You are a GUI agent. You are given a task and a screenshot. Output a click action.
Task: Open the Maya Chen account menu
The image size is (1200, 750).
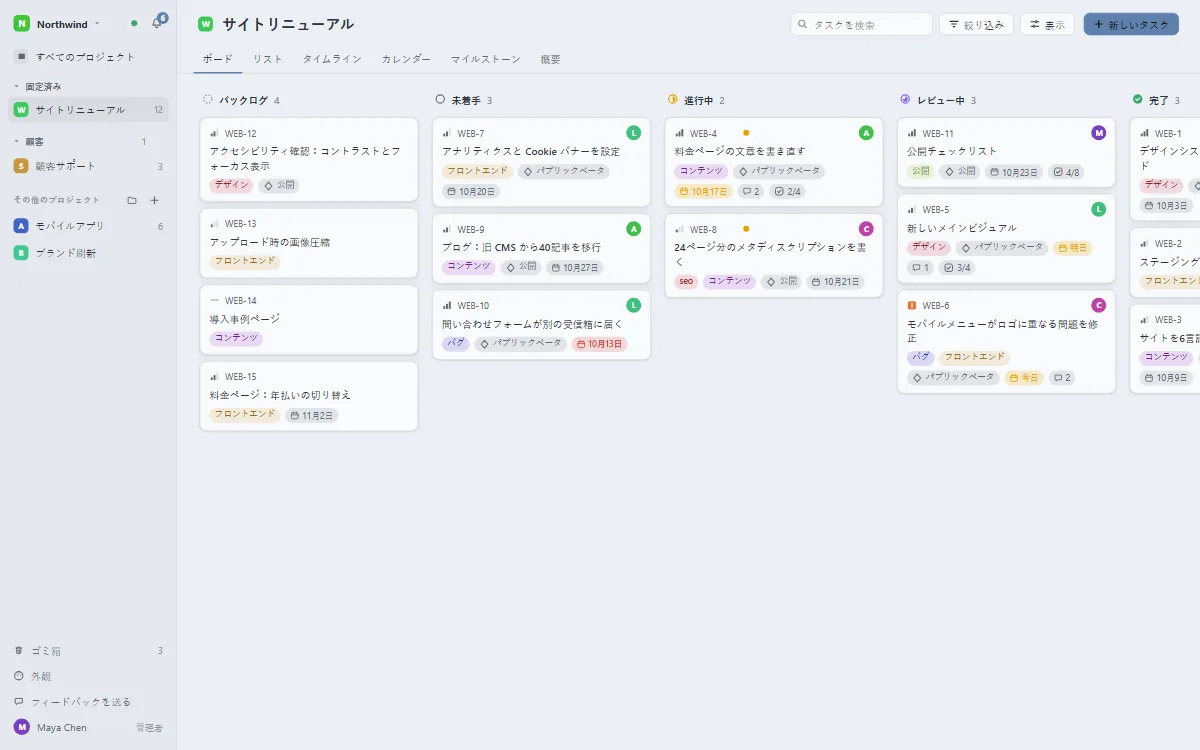point(88,727)
